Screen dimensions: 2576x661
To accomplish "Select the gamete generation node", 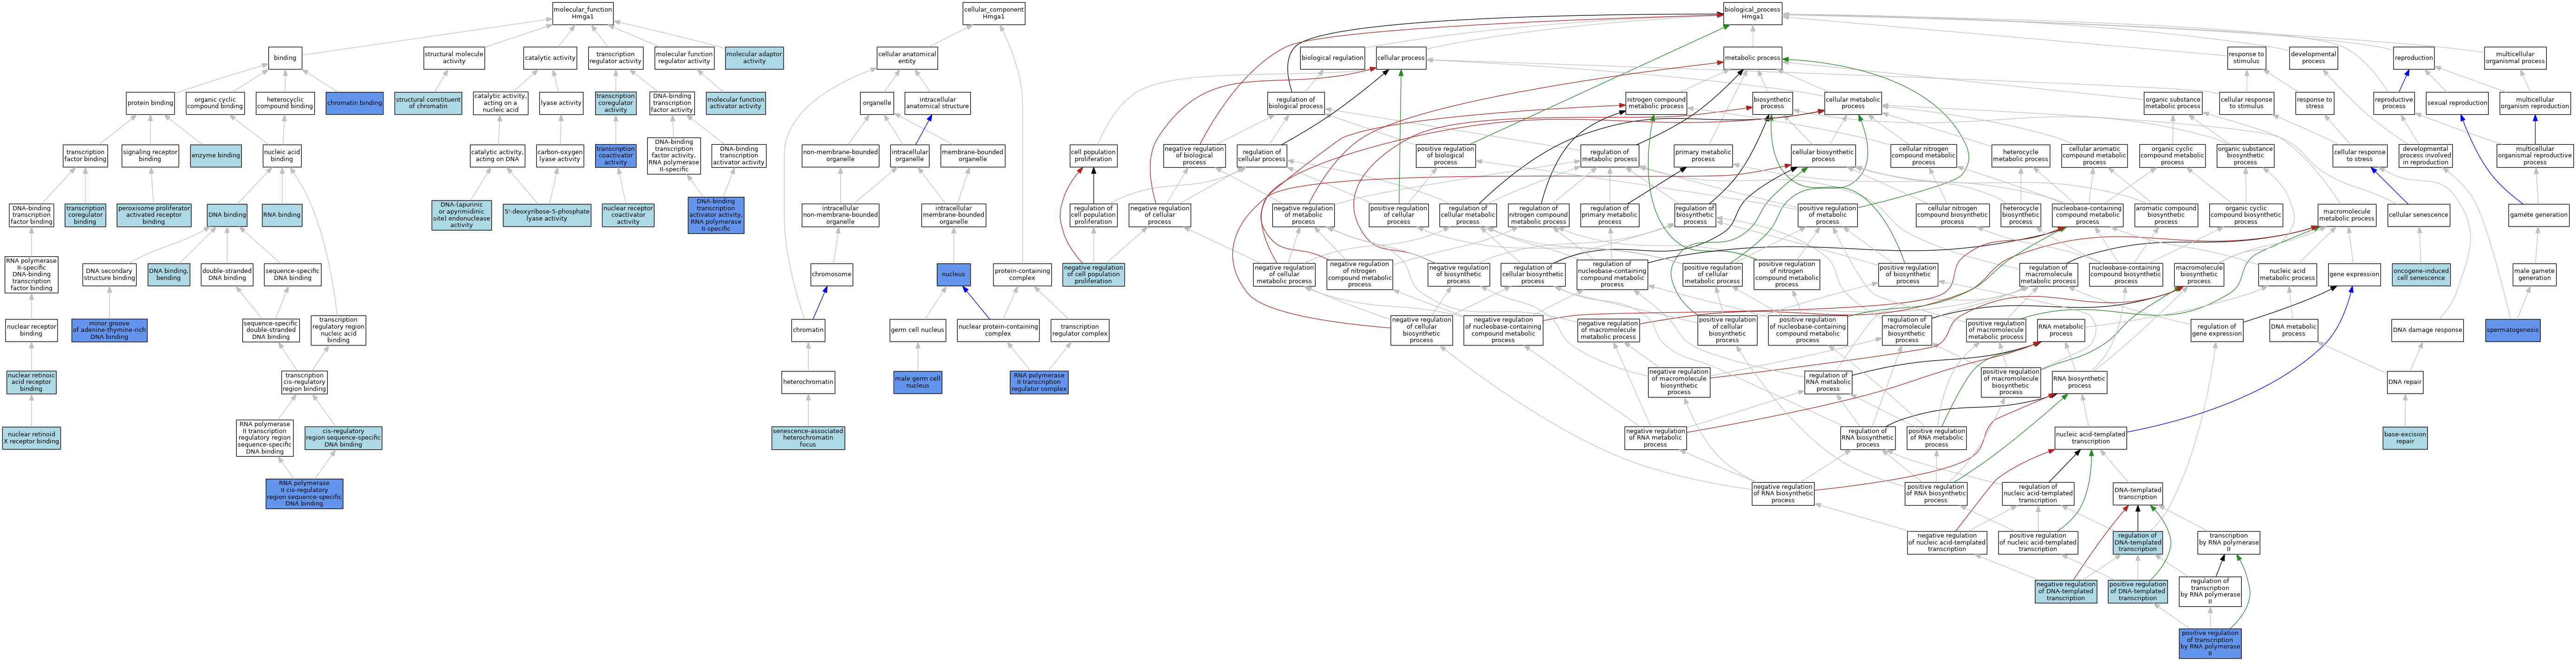I will 2538,215.
